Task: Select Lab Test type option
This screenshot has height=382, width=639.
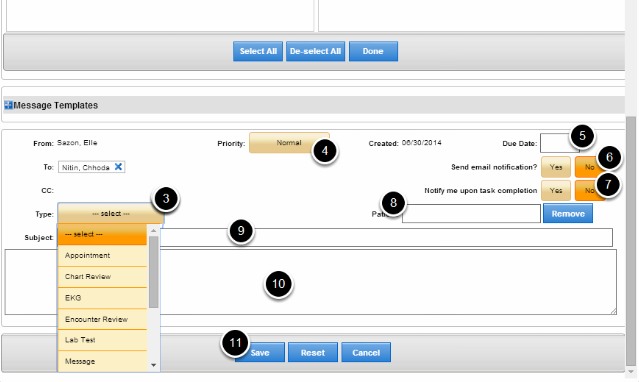Action: click(102, 340)
